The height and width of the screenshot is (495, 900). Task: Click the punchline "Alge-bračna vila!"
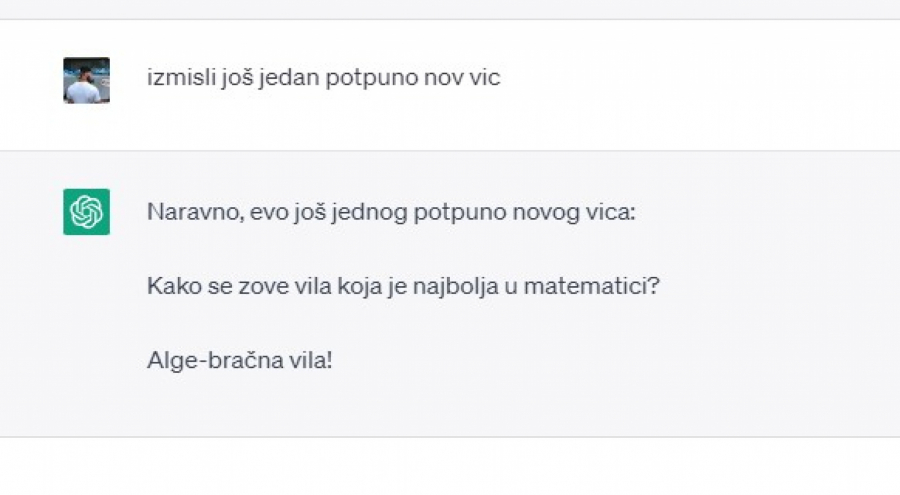(x=239, y=360)
